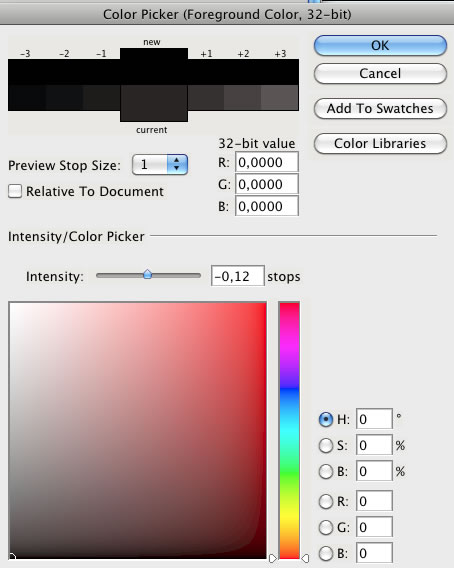Enable the Relative To Document checkbox
454x568 pixels.
click(15, 191)
